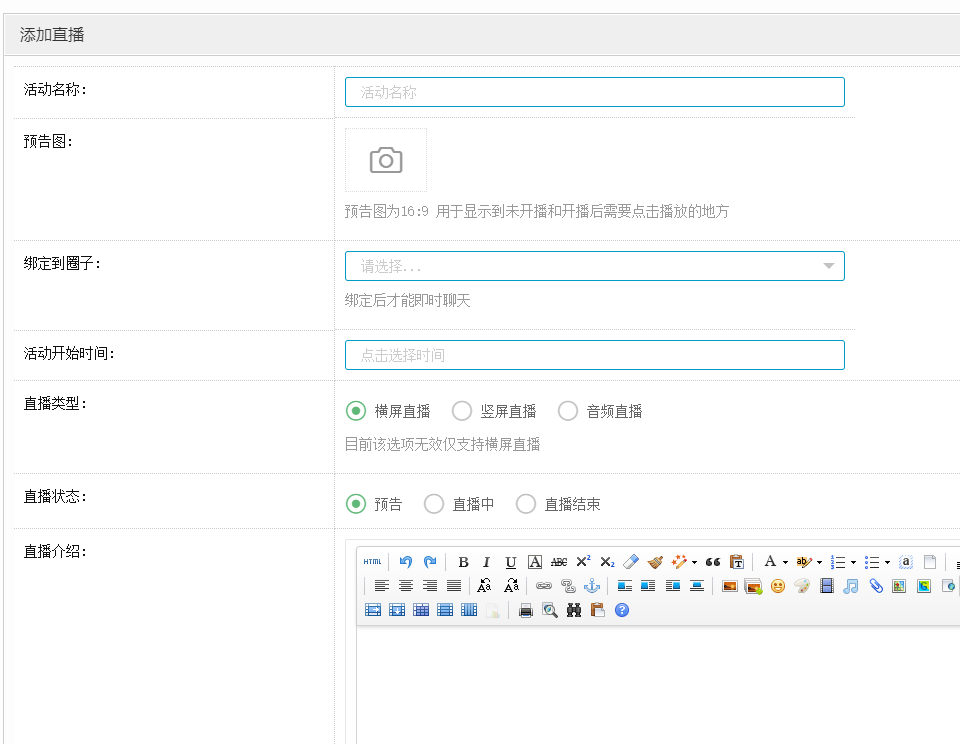Open editor help question mark icon
This screenshot has height=744, width=960.
(x=622, y=610)
